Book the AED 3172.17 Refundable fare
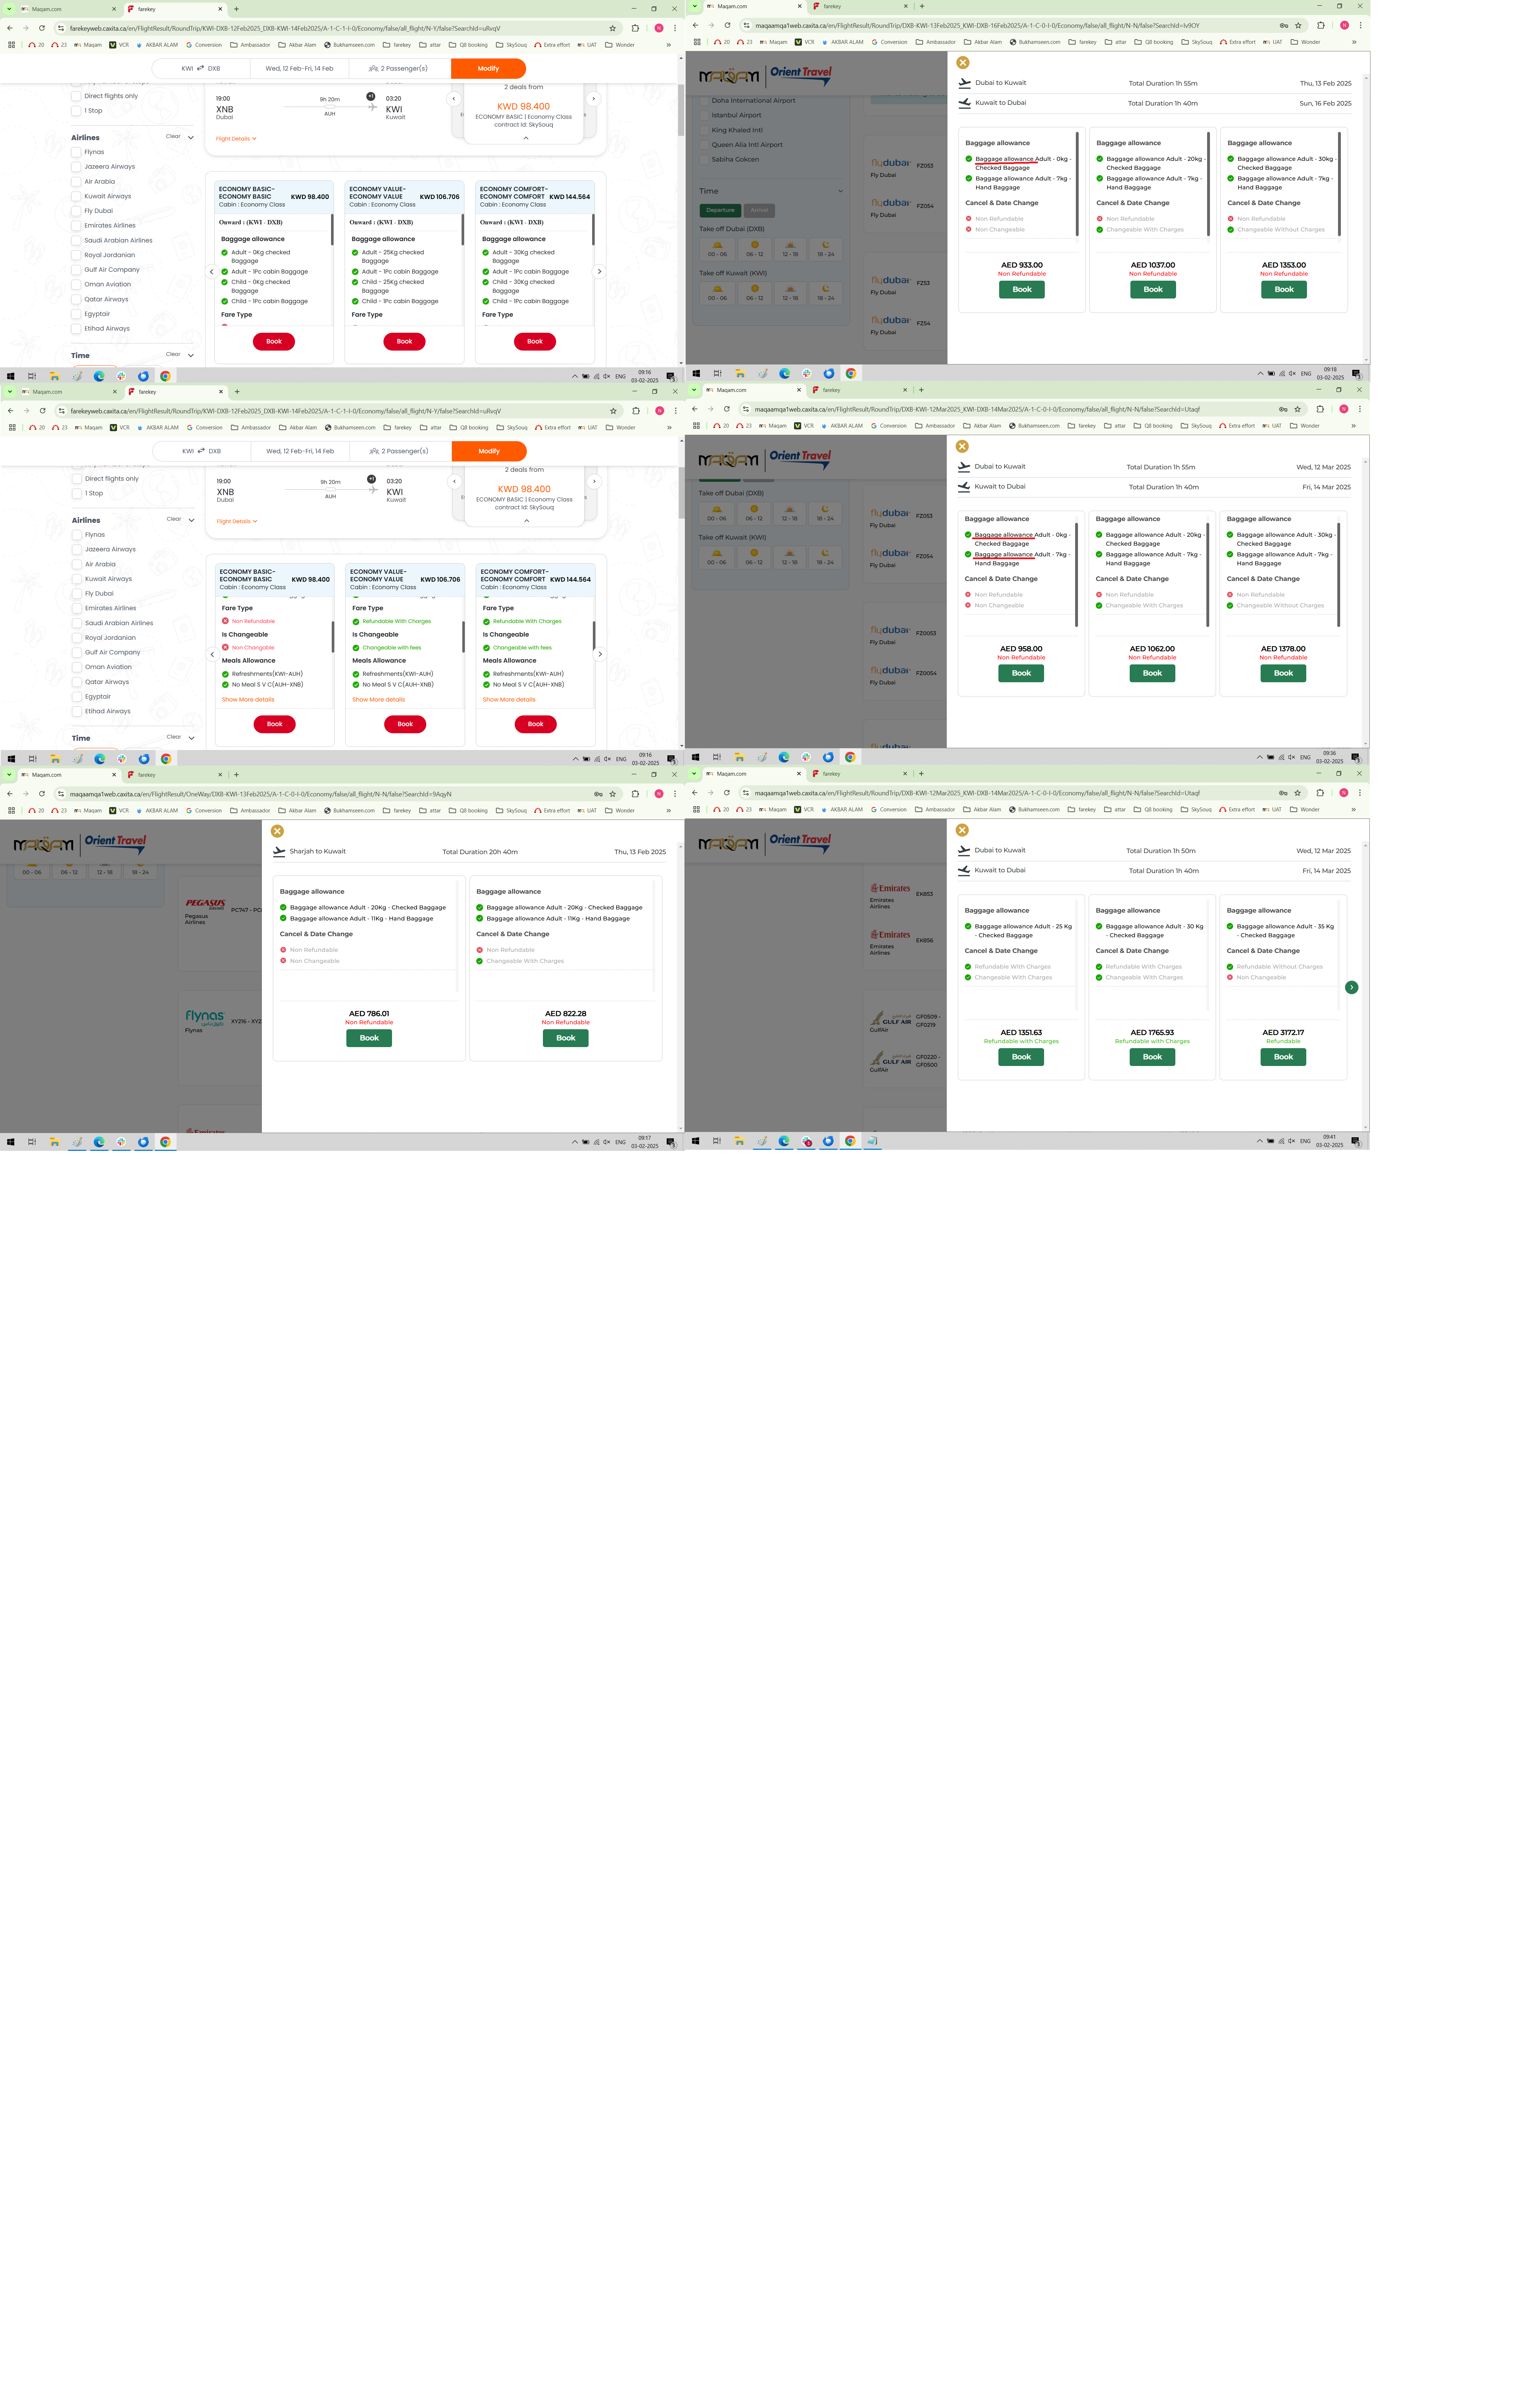Screen dimensions: 1521x2408 1283,1057
